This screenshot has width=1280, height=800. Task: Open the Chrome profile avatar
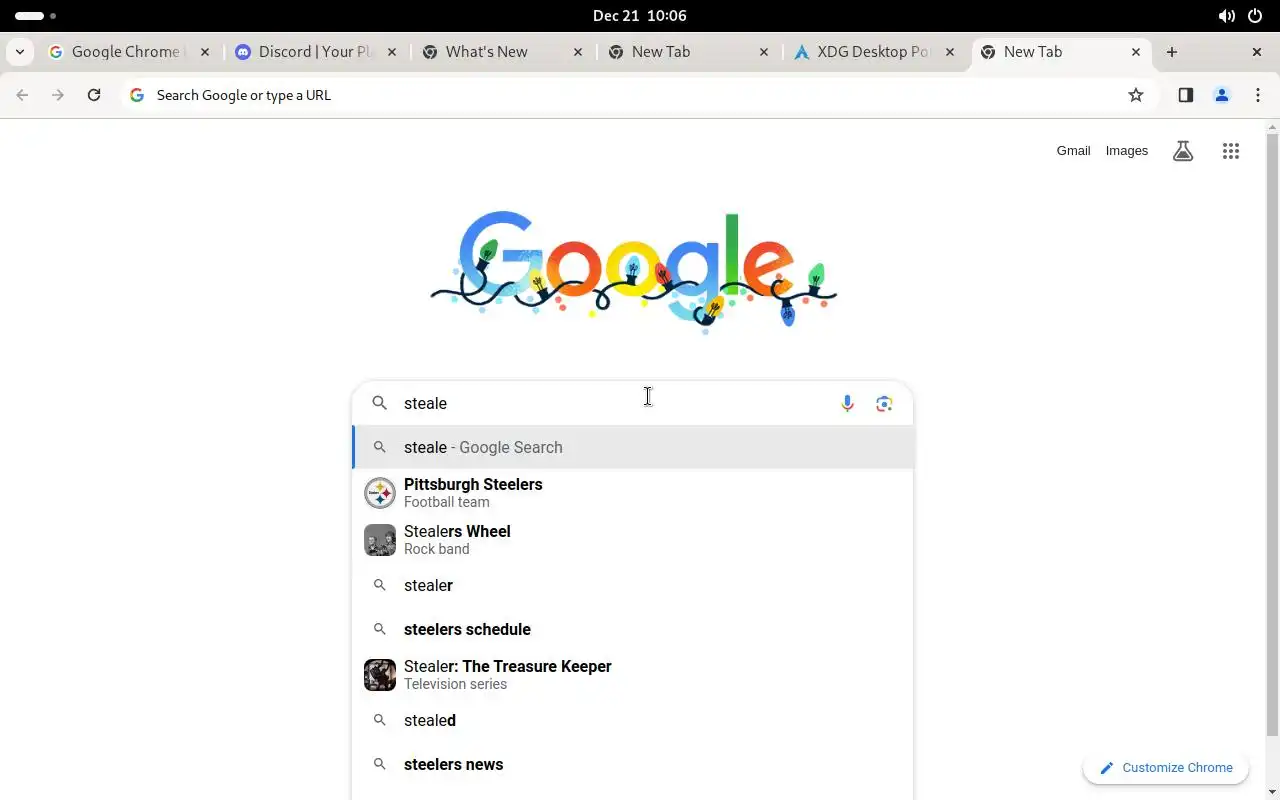(x=1221, y=95)
